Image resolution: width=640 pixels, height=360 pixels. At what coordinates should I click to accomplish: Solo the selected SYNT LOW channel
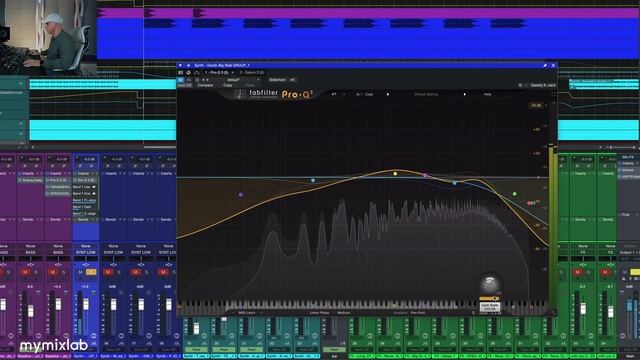91,272
